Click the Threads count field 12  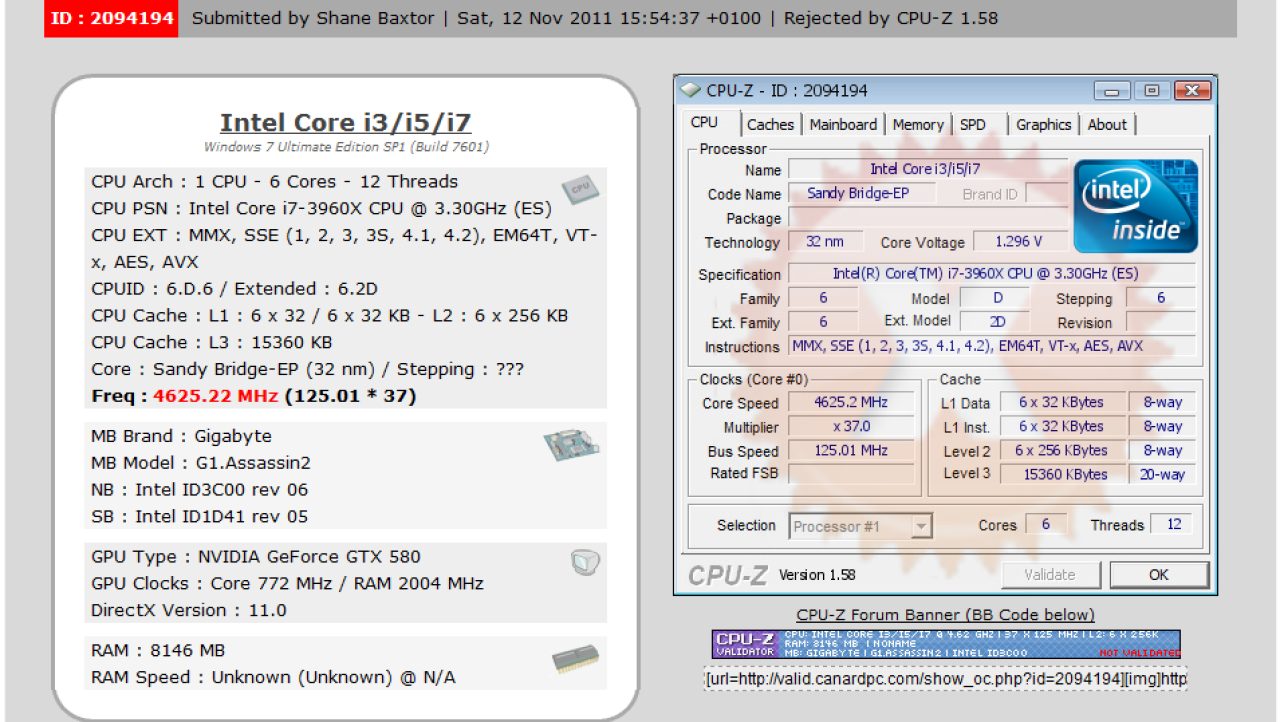[1172, 525]
